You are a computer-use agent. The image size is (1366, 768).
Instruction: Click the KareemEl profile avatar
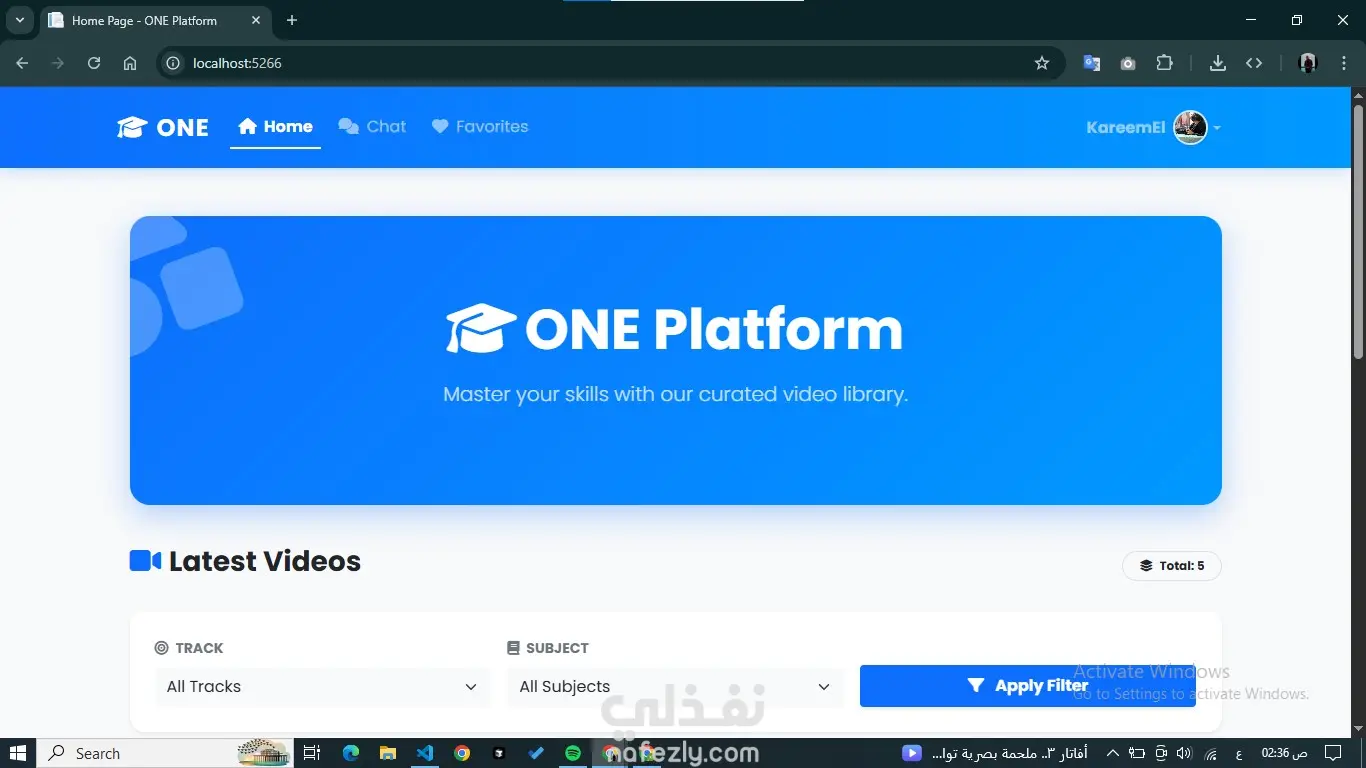[x=1190, y=127]
